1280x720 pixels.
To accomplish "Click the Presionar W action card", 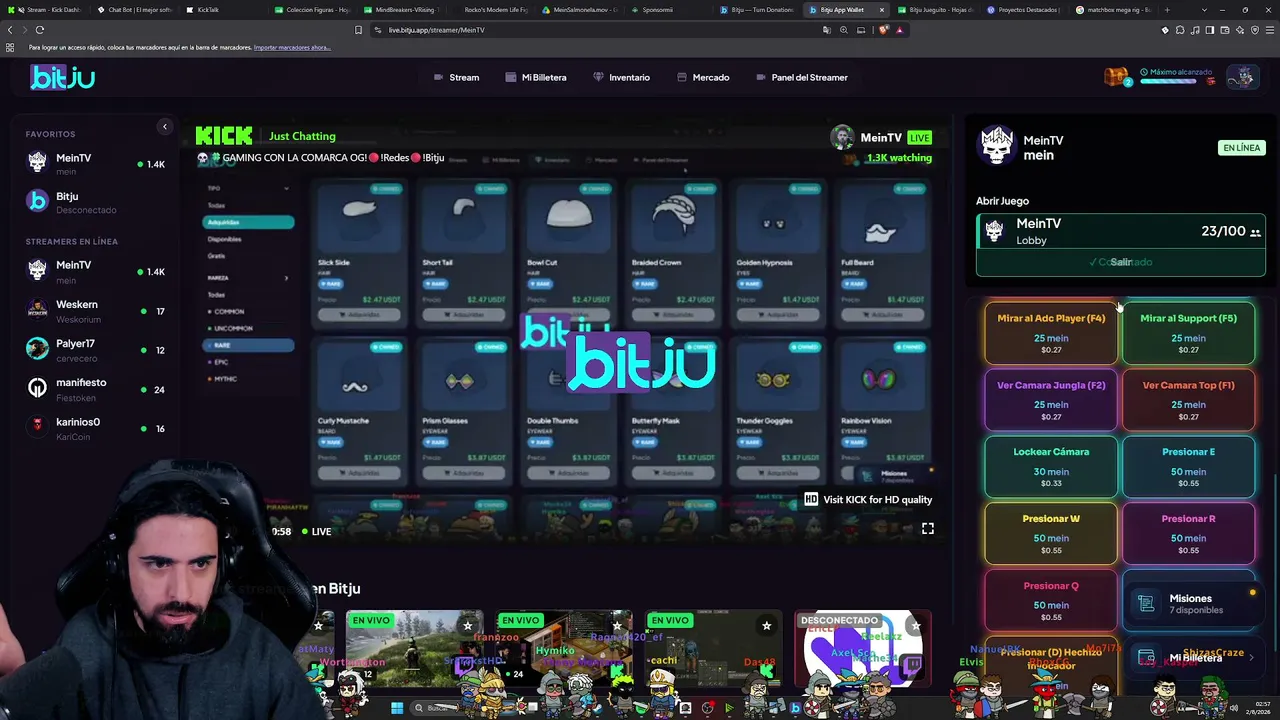I will tap(1051, 534).
